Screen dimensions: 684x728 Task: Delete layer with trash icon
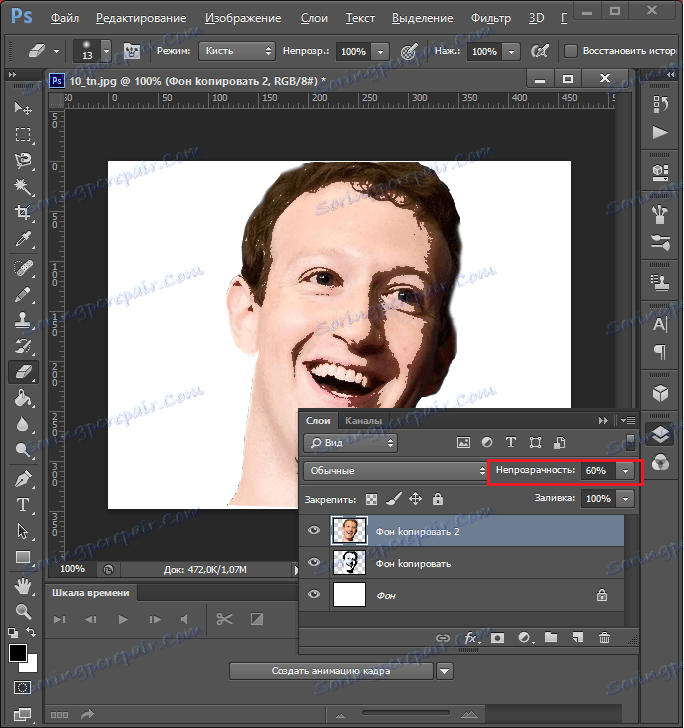[604, 638]
